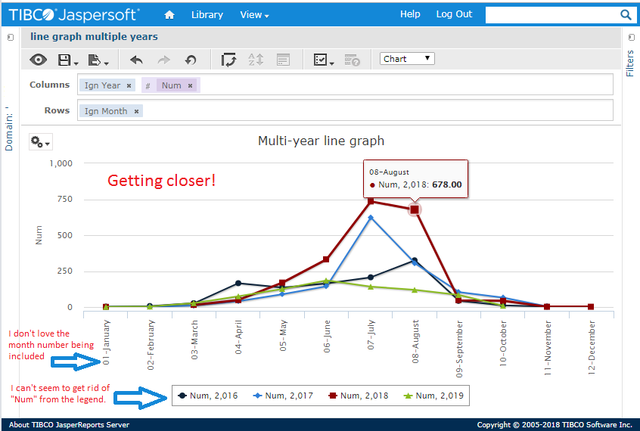
Task: Click the 2016 April data point
Action: [238, 283]
